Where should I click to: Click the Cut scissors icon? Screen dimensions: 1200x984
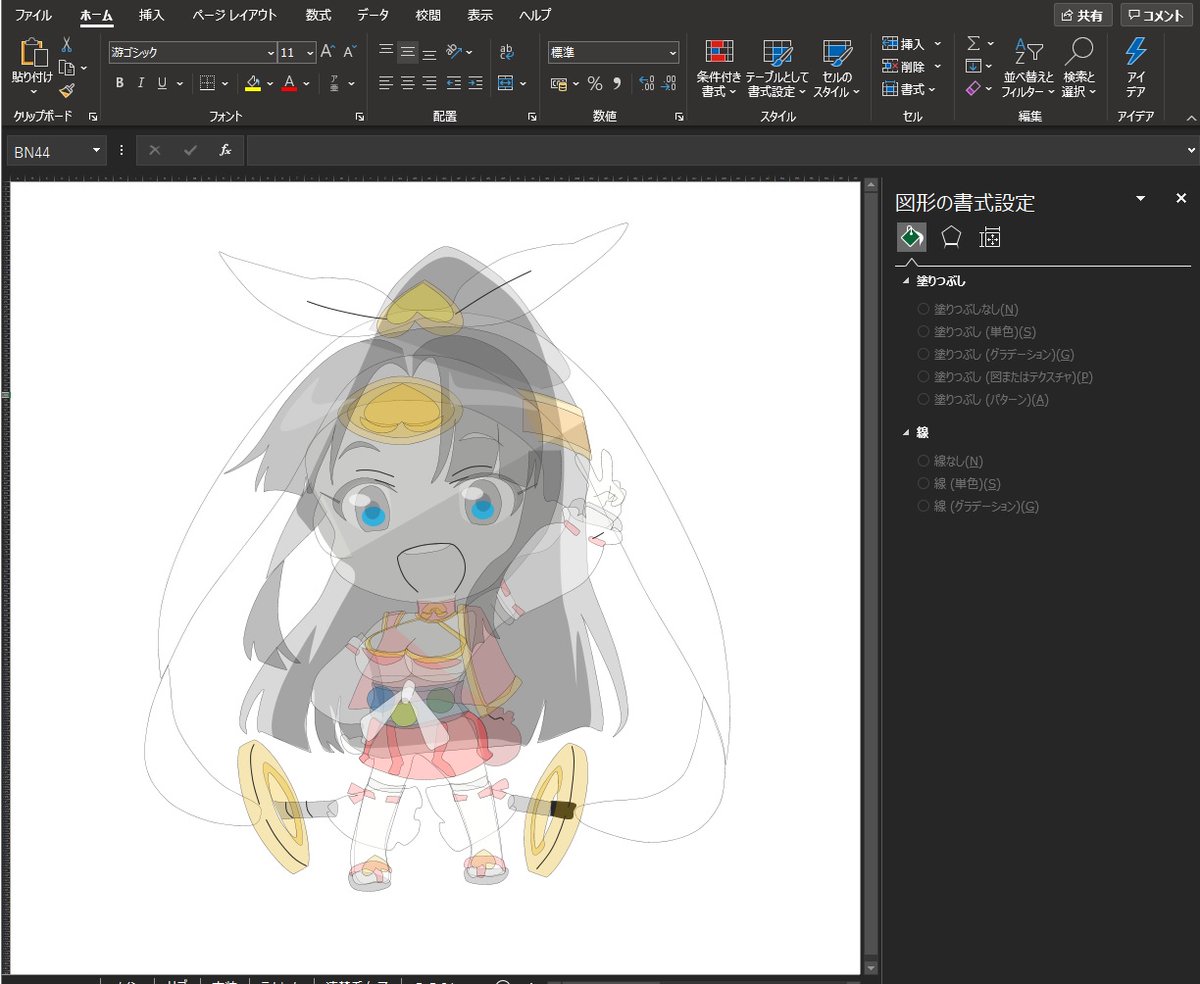[66, 45]
